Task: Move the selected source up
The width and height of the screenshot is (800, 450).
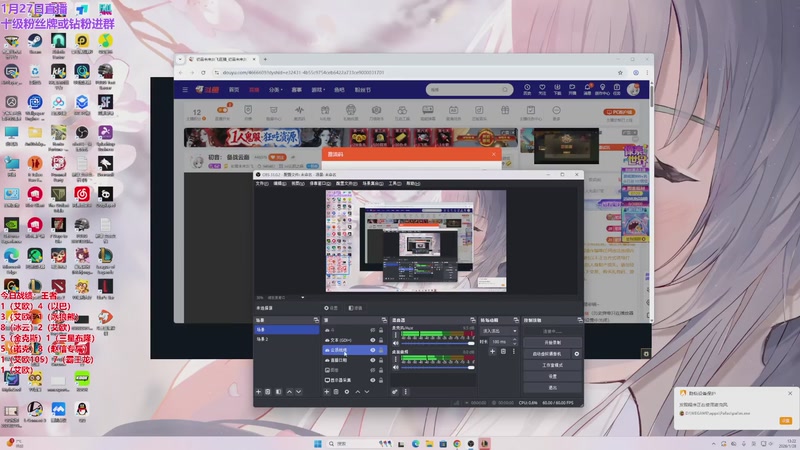Action: pyautogui.click(x=358, y=392)
